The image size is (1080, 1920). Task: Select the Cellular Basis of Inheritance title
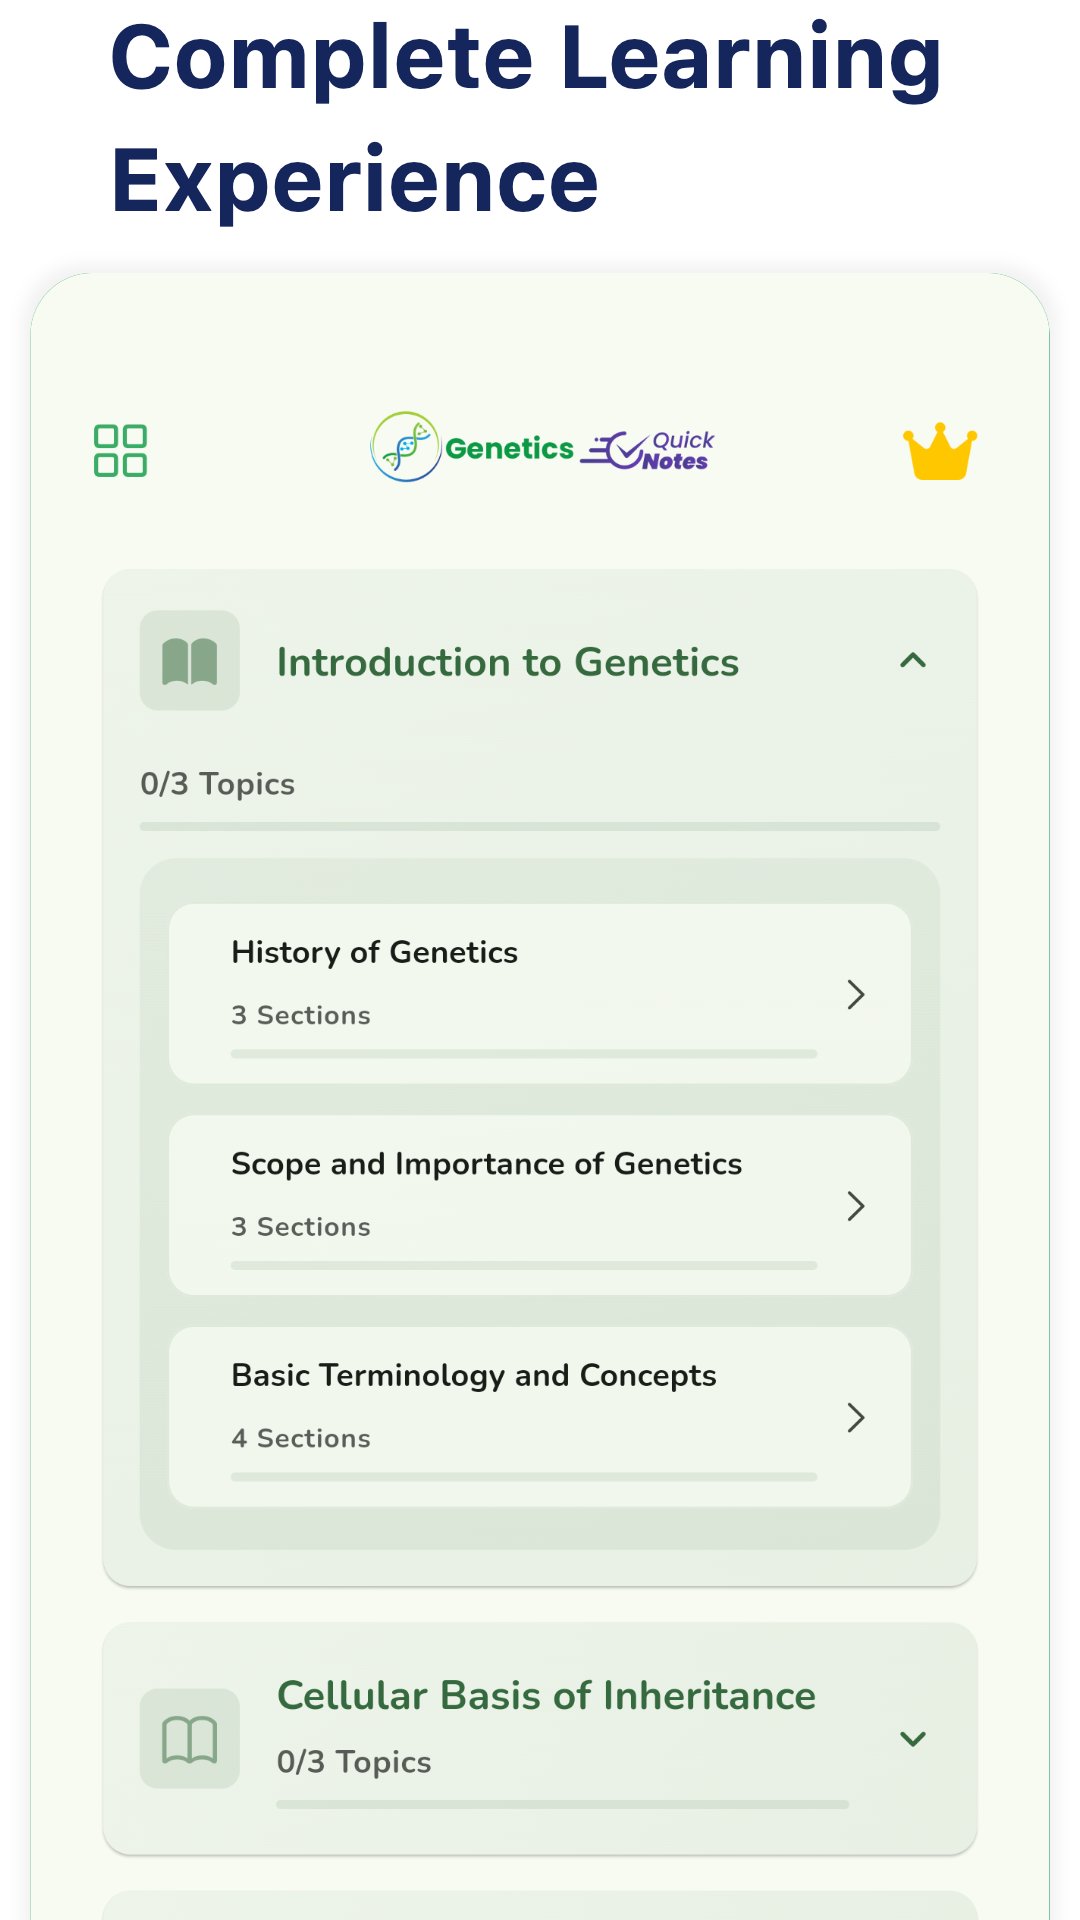(x=545, y=1695)
